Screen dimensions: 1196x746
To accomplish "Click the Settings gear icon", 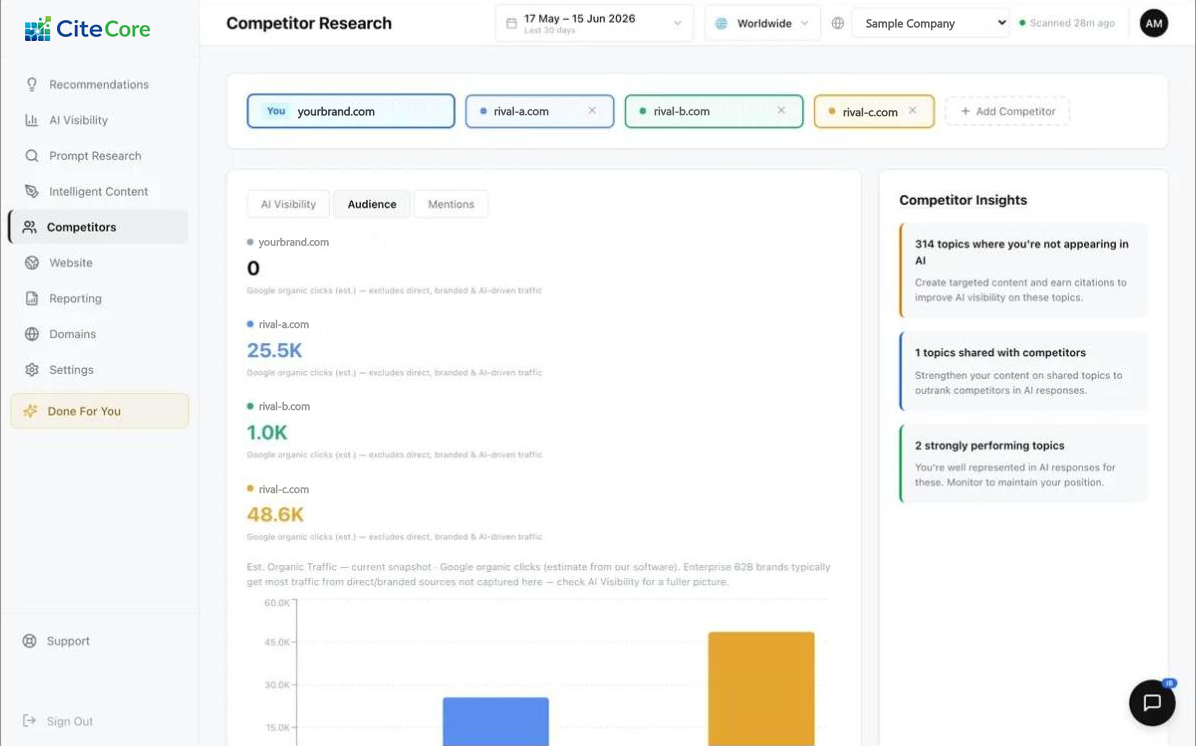I will (x=31, y=369).
